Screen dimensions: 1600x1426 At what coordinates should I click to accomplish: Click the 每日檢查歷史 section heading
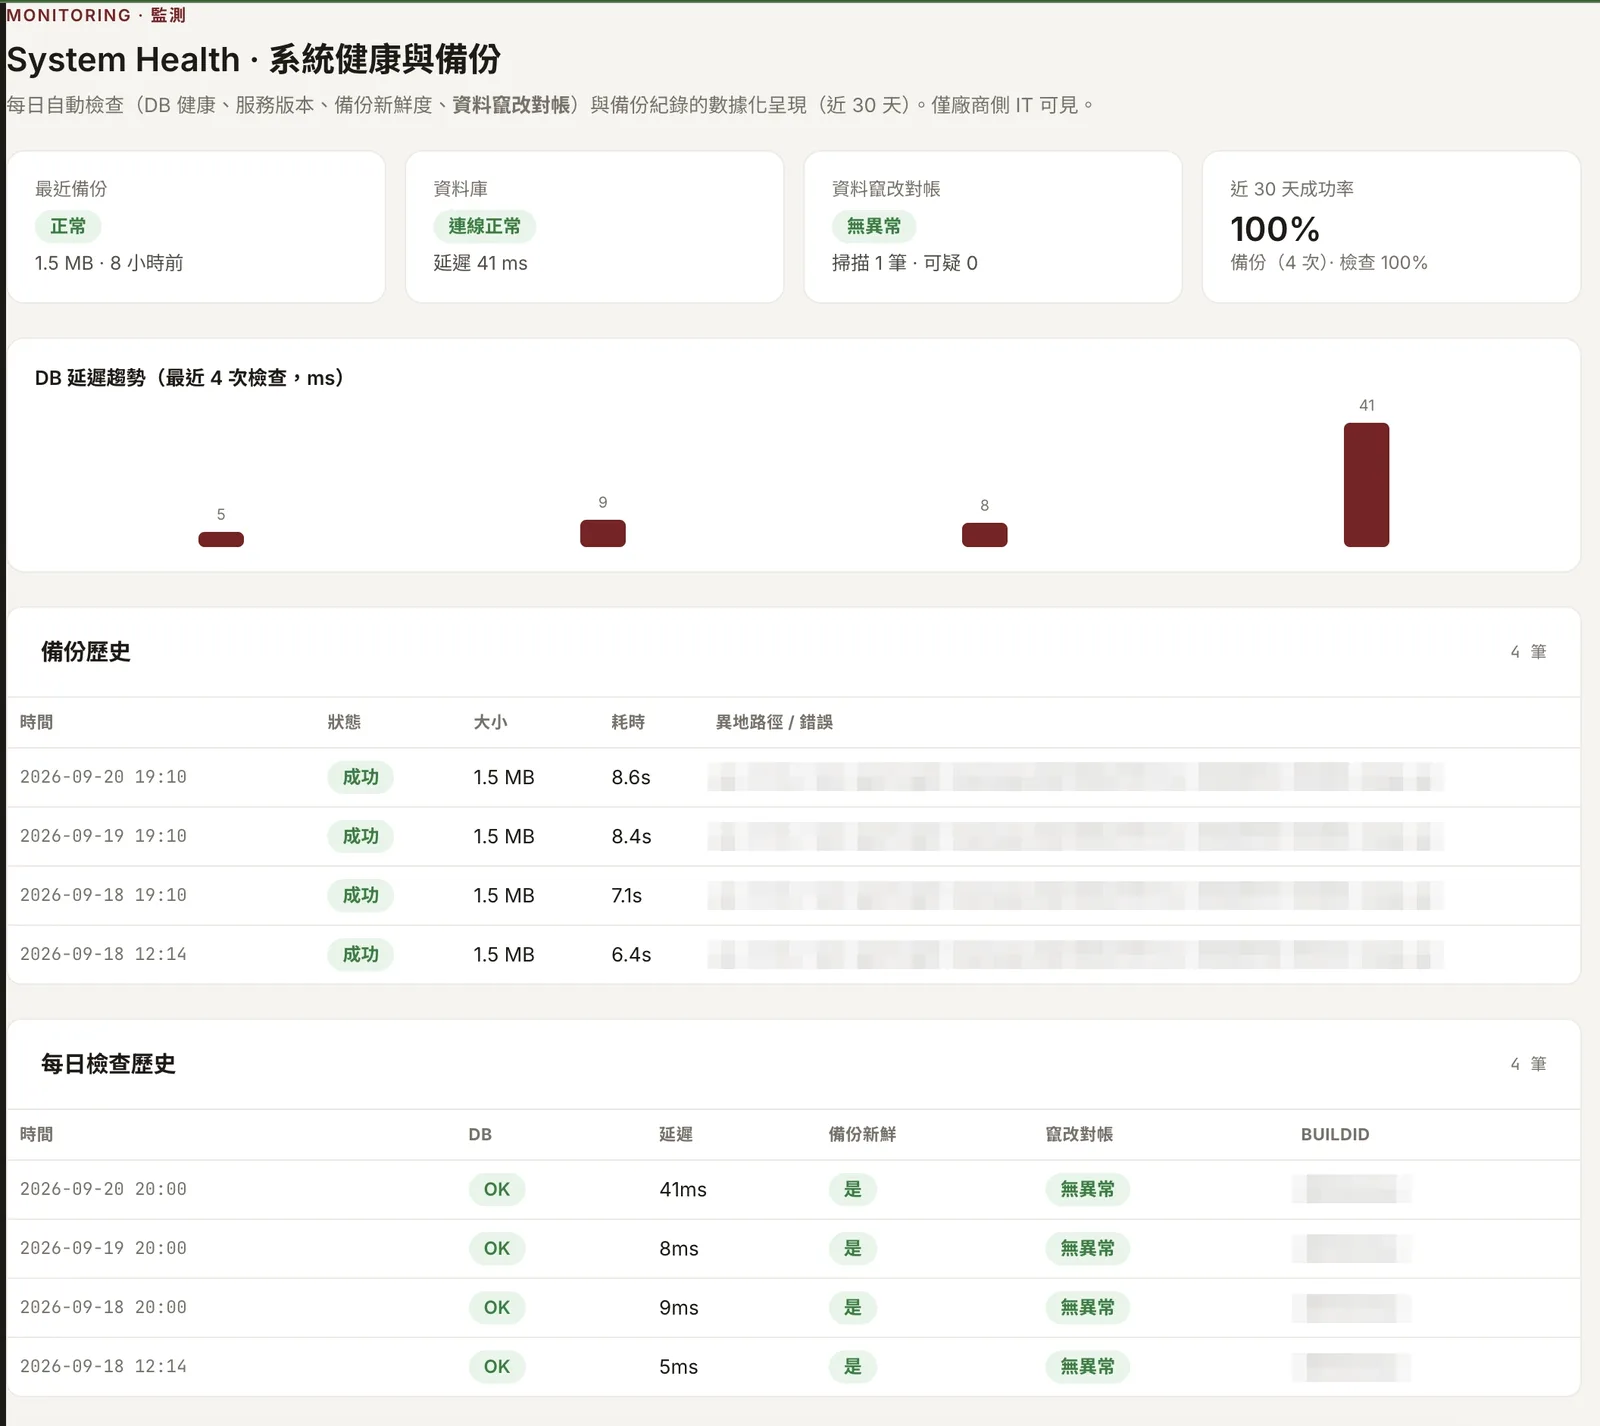point(108,1064)
